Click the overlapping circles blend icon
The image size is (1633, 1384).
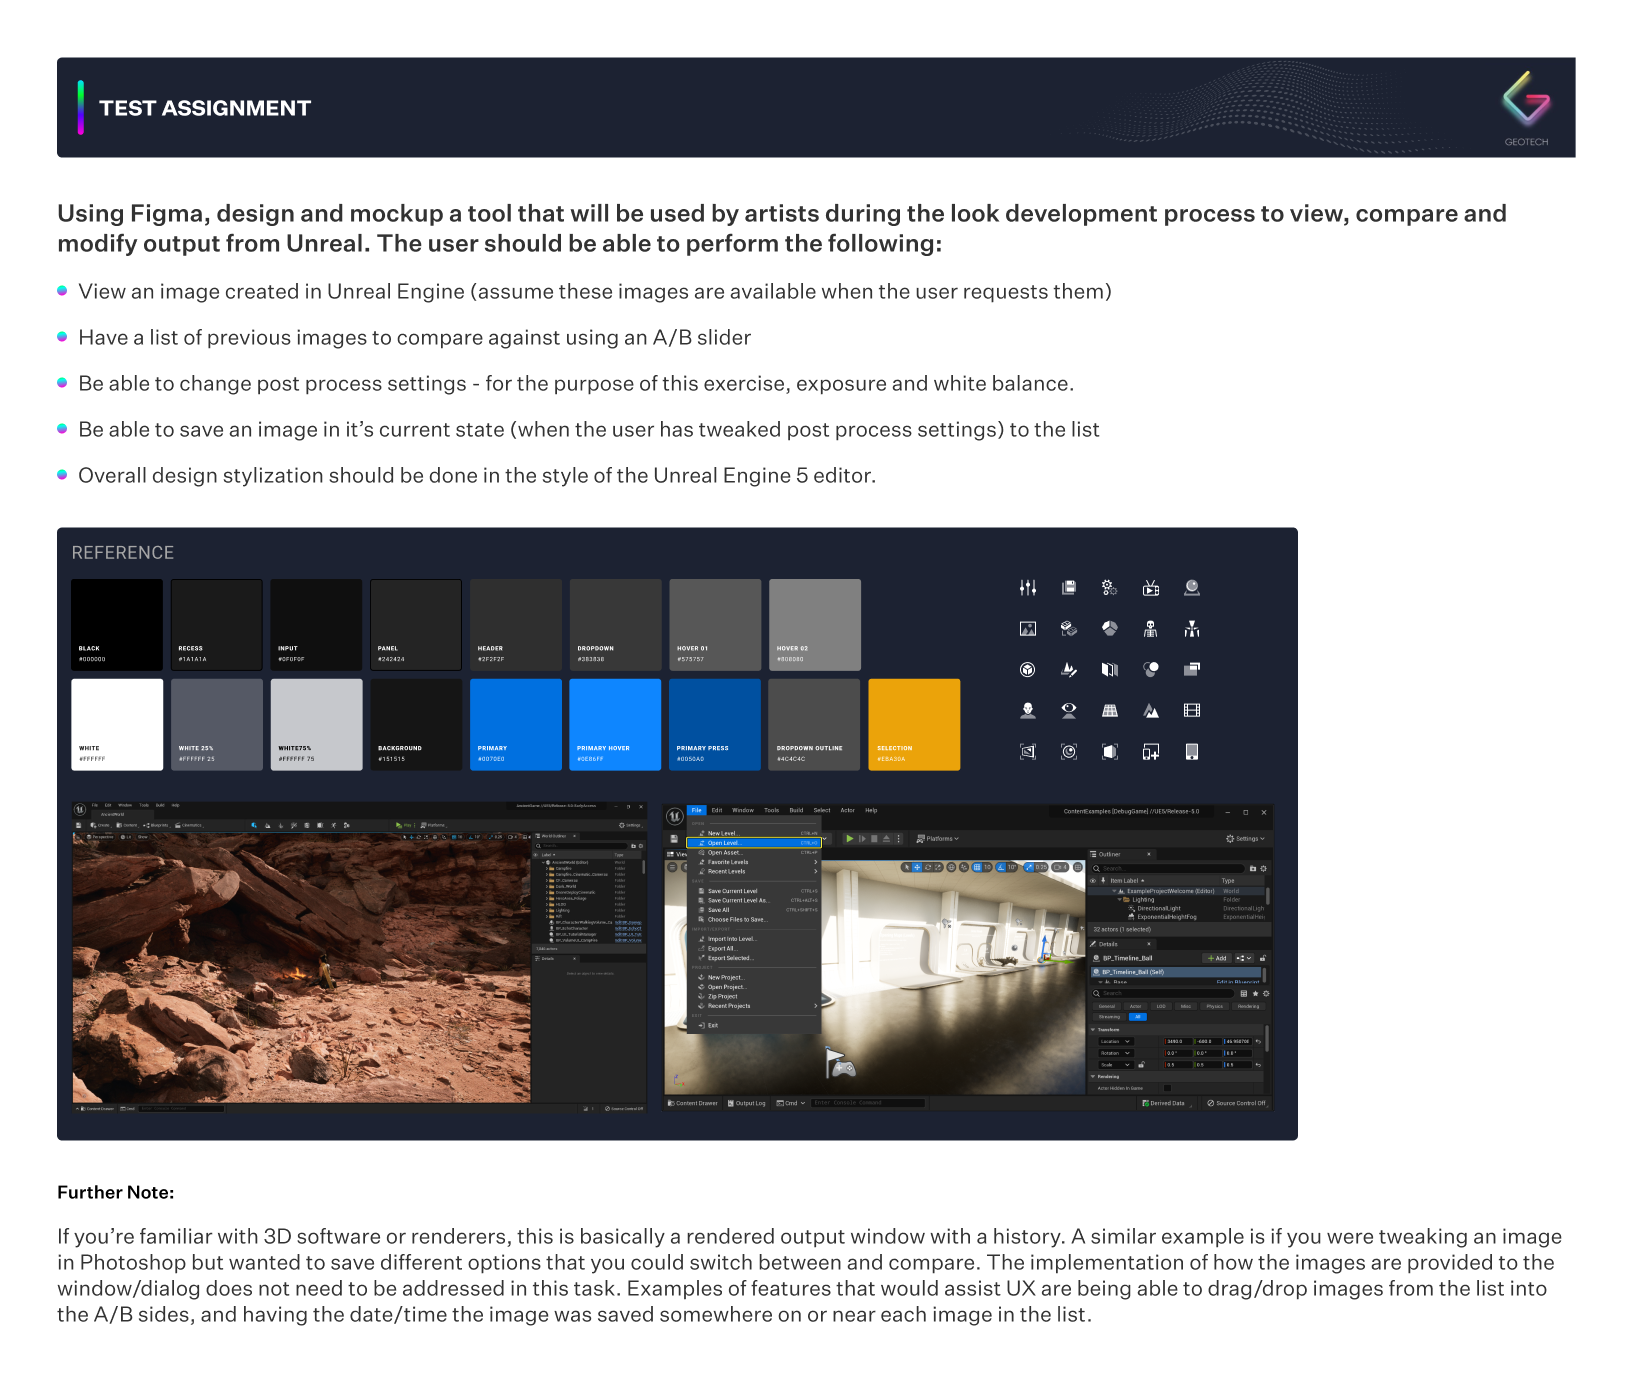click(x=1151, y=670)
